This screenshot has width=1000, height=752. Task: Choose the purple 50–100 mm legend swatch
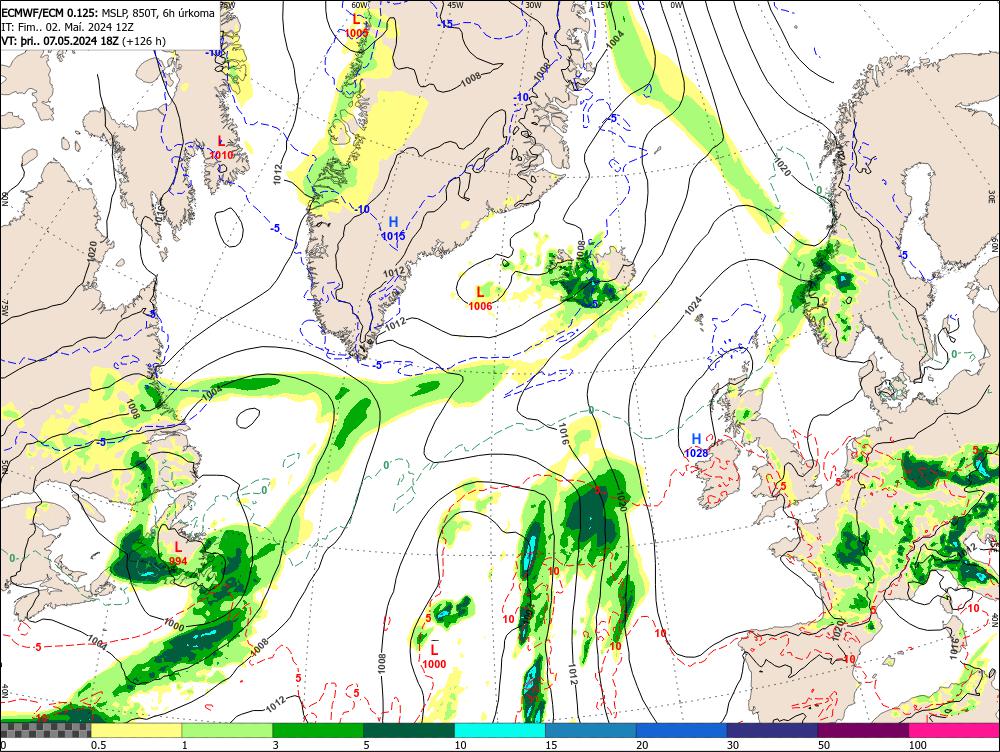[863, 730]
